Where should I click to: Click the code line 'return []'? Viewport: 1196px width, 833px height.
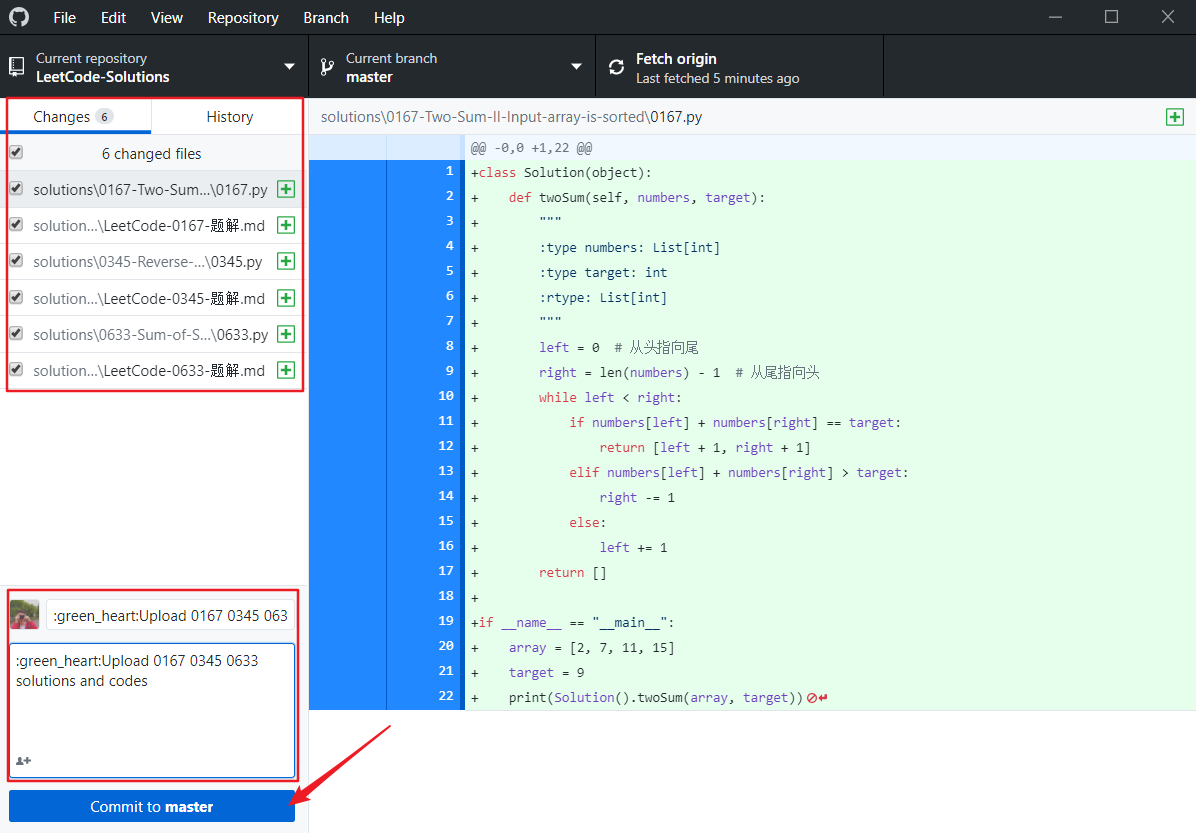[x=572, y=572]
